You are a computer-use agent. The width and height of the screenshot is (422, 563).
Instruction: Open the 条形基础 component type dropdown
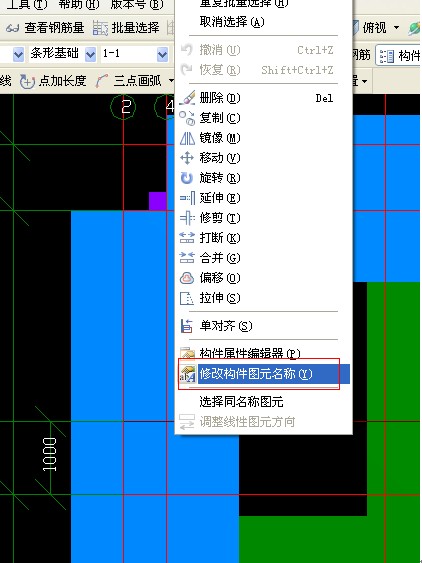click(91, 54)
